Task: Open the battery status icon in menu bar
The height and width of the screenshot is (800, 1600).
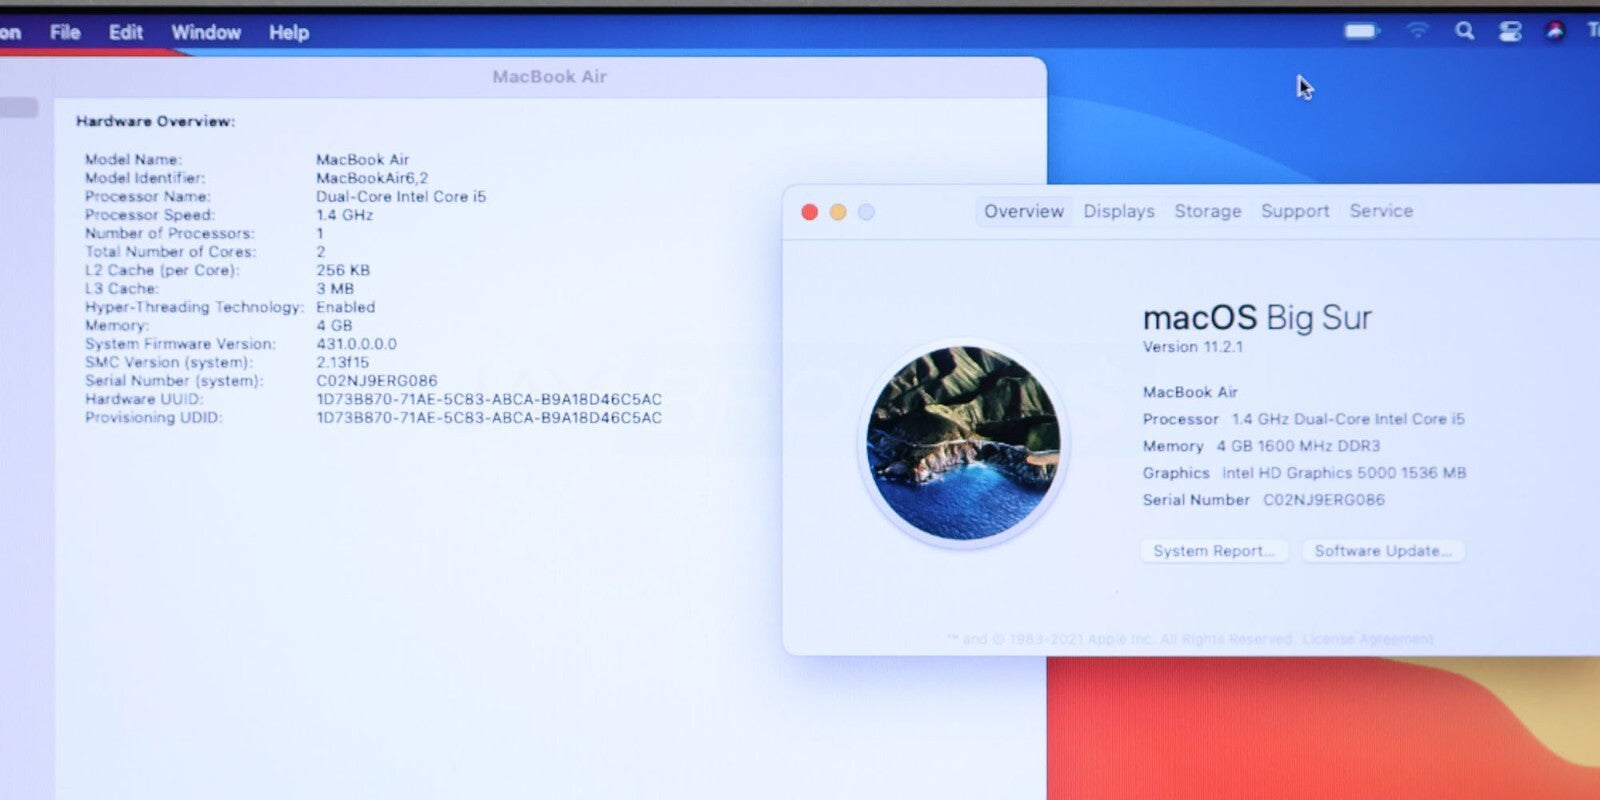Action: coord(1361,31)
